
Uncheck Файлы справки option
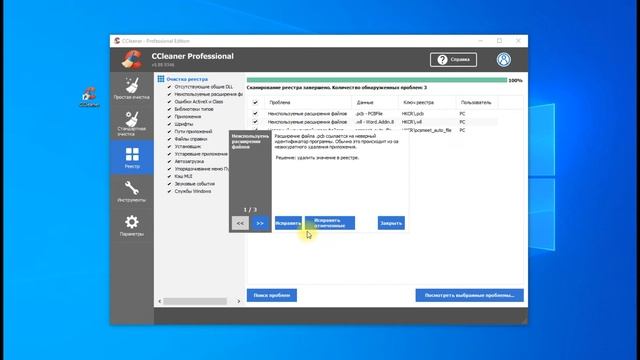pos(169,139)
